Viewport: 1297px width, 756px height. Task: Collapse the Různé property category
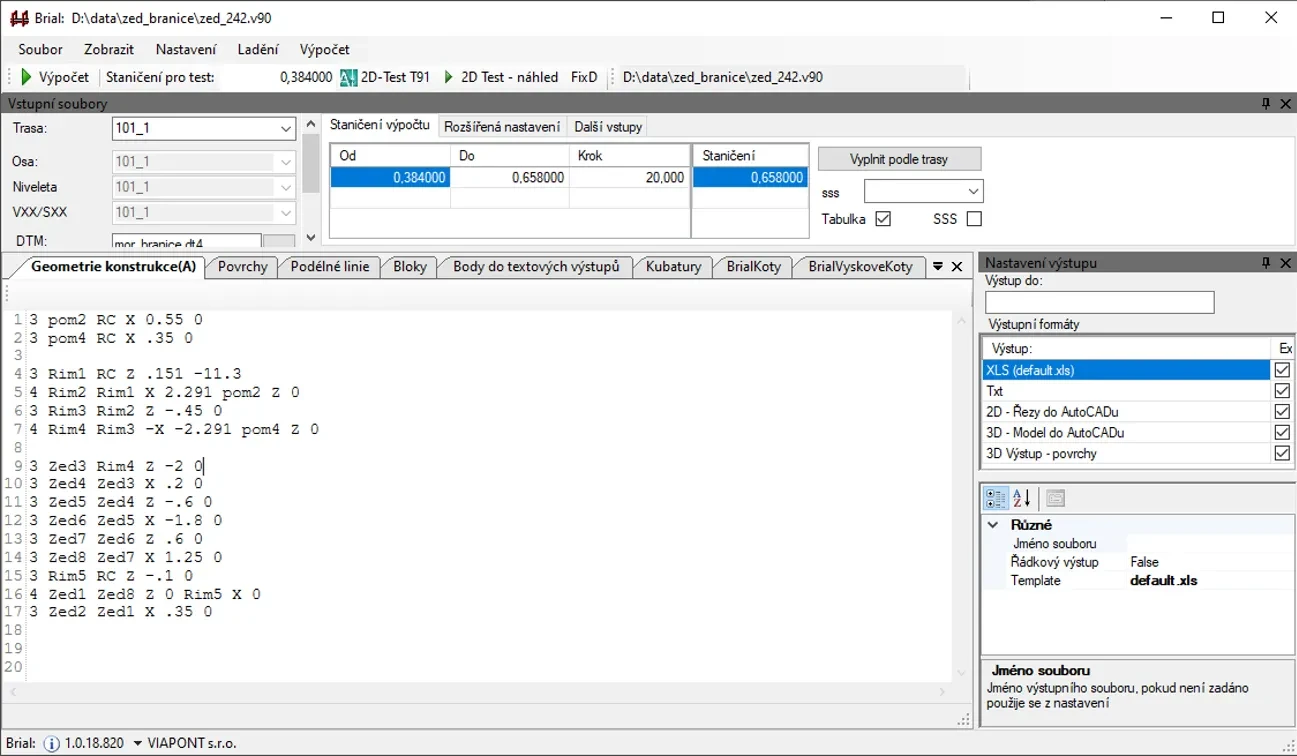tap(993, 525)
